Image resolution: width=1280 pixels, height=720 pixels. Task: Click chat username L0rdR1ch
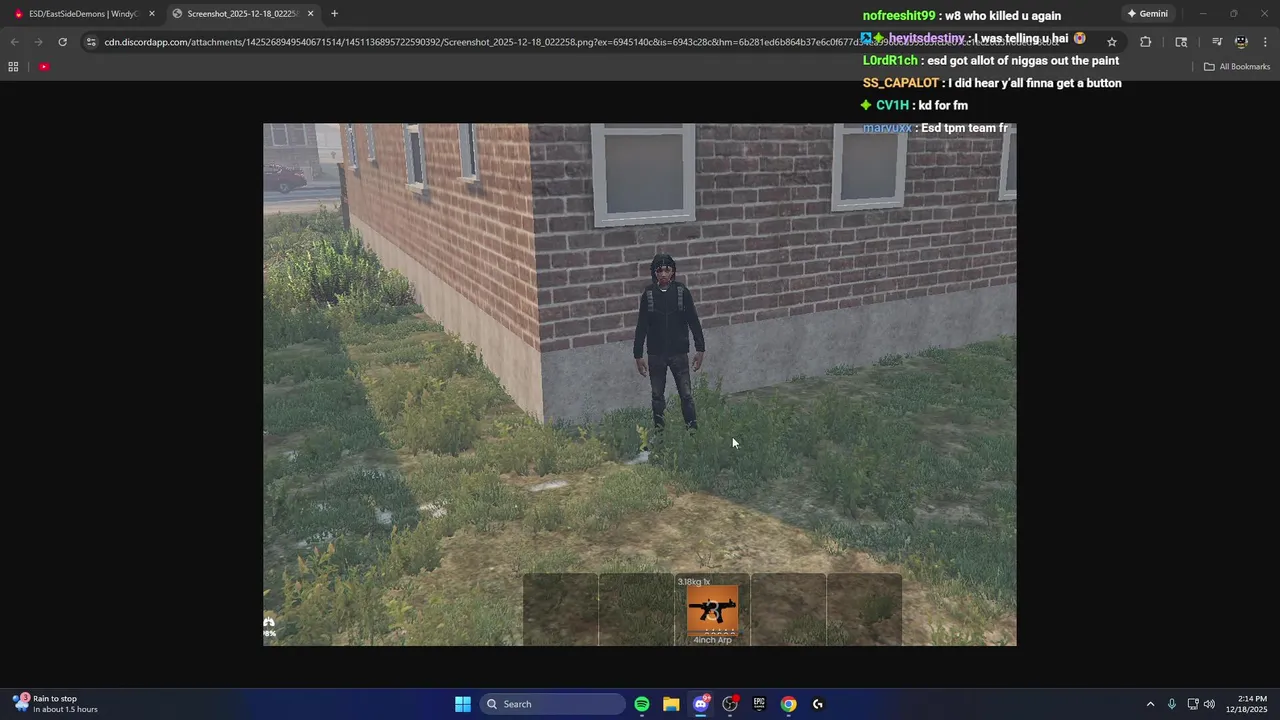tap(890, 61)
